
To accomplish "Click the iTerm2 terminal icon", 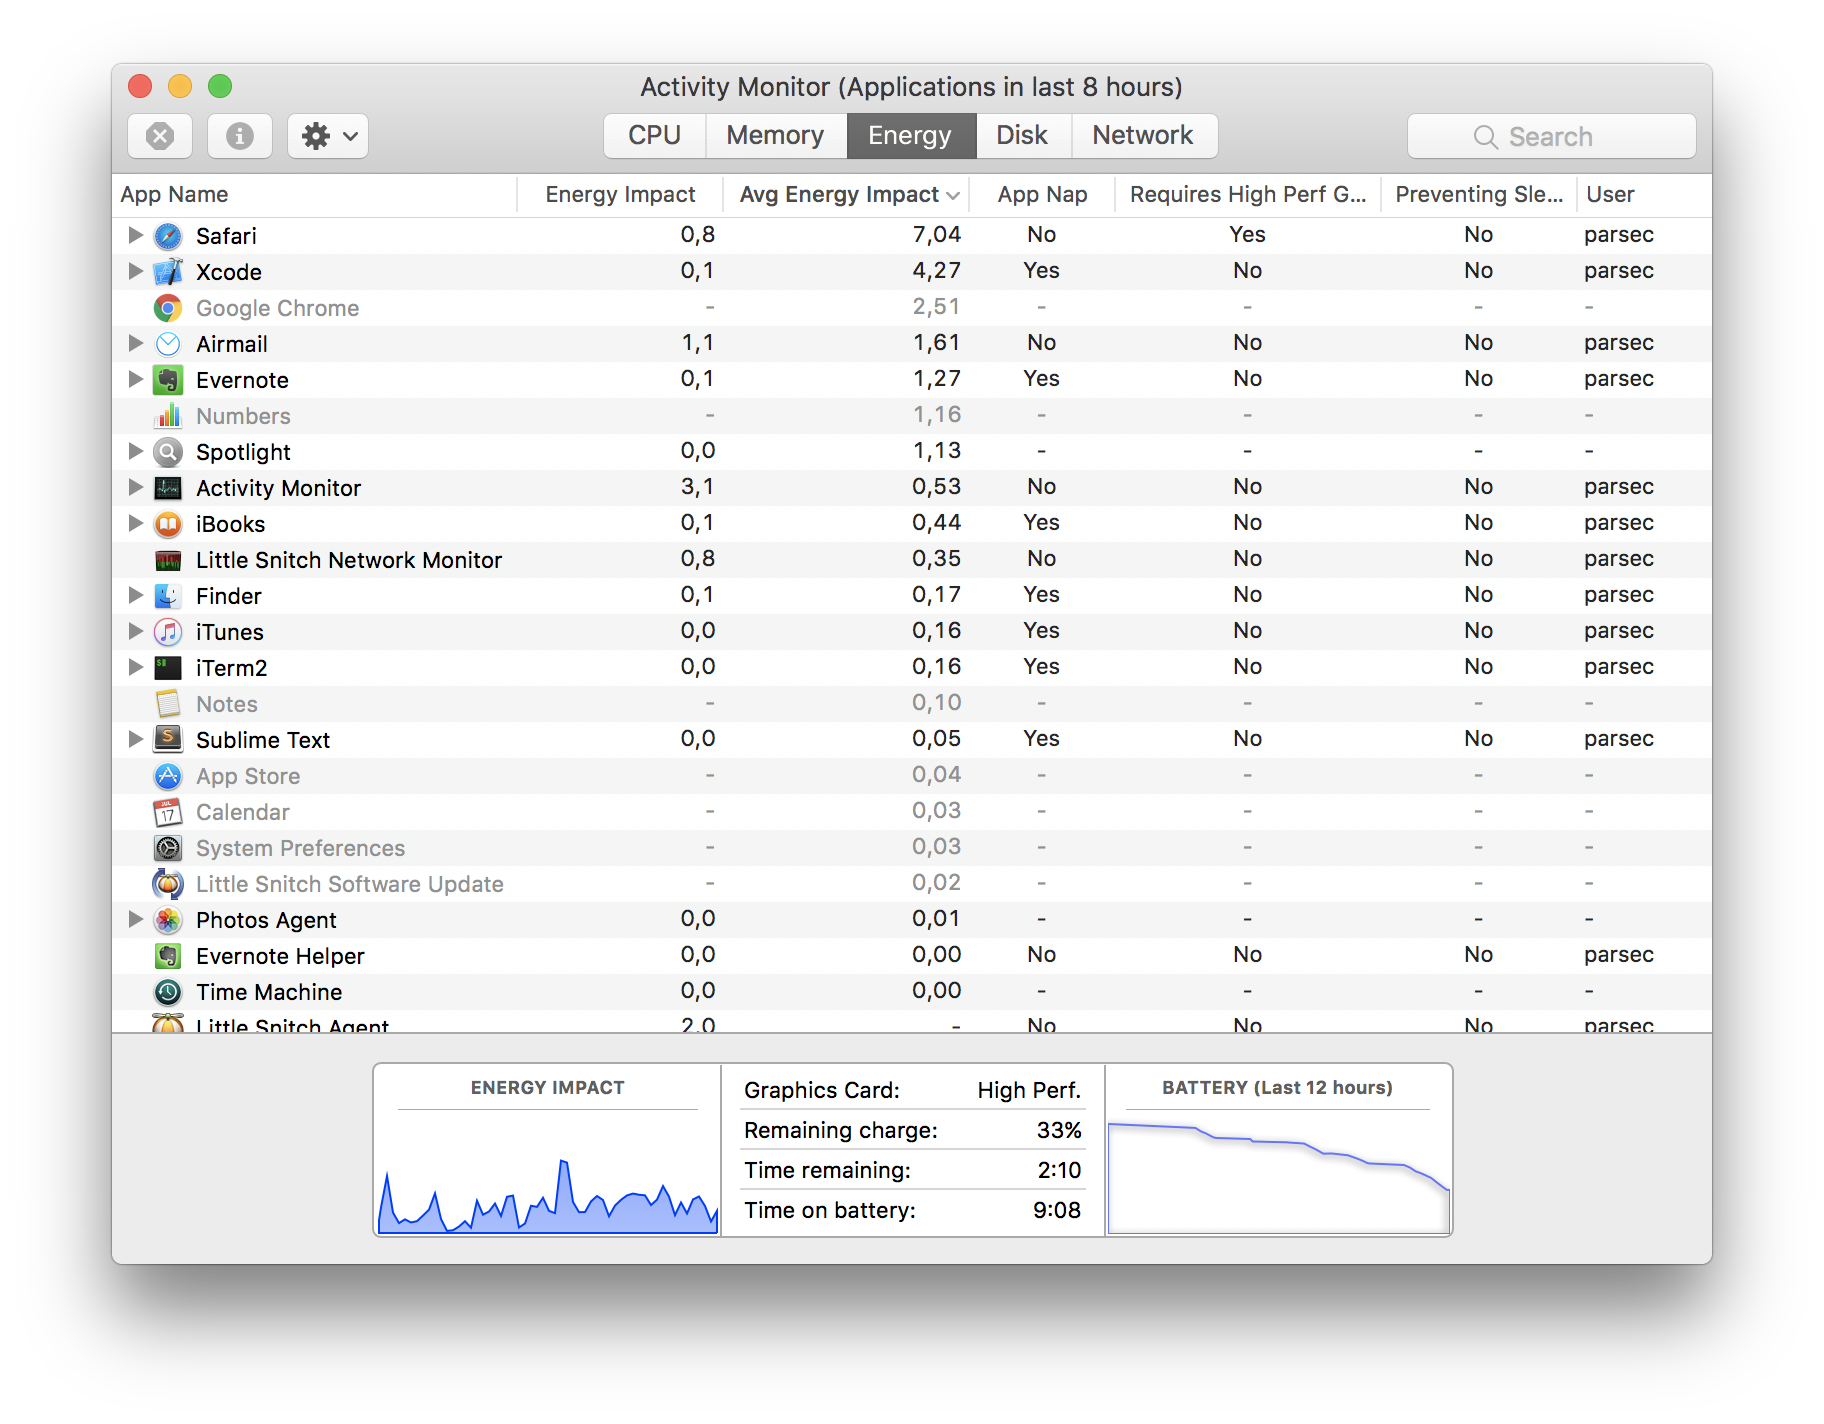I will (168, 668).
